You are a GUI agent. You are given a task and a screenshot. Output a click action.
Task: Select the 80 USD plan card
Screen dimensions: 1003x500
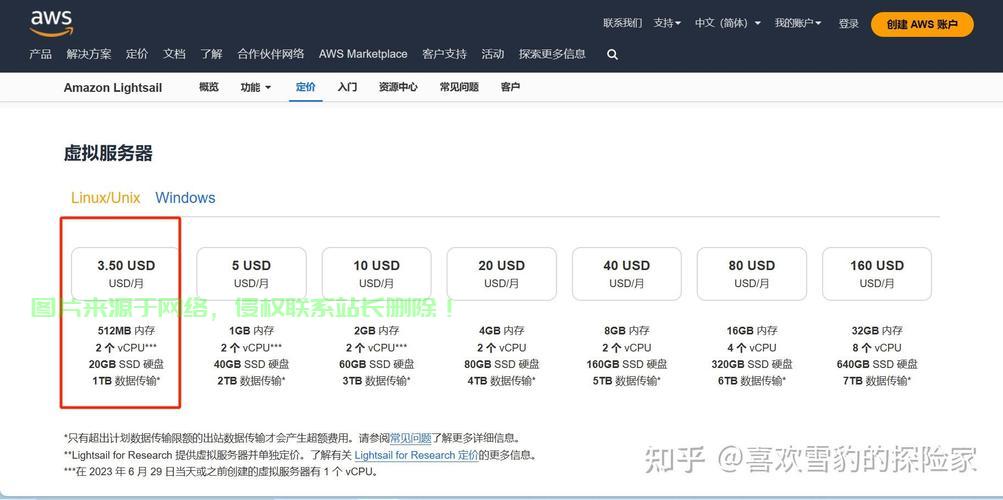pos(752,274)
